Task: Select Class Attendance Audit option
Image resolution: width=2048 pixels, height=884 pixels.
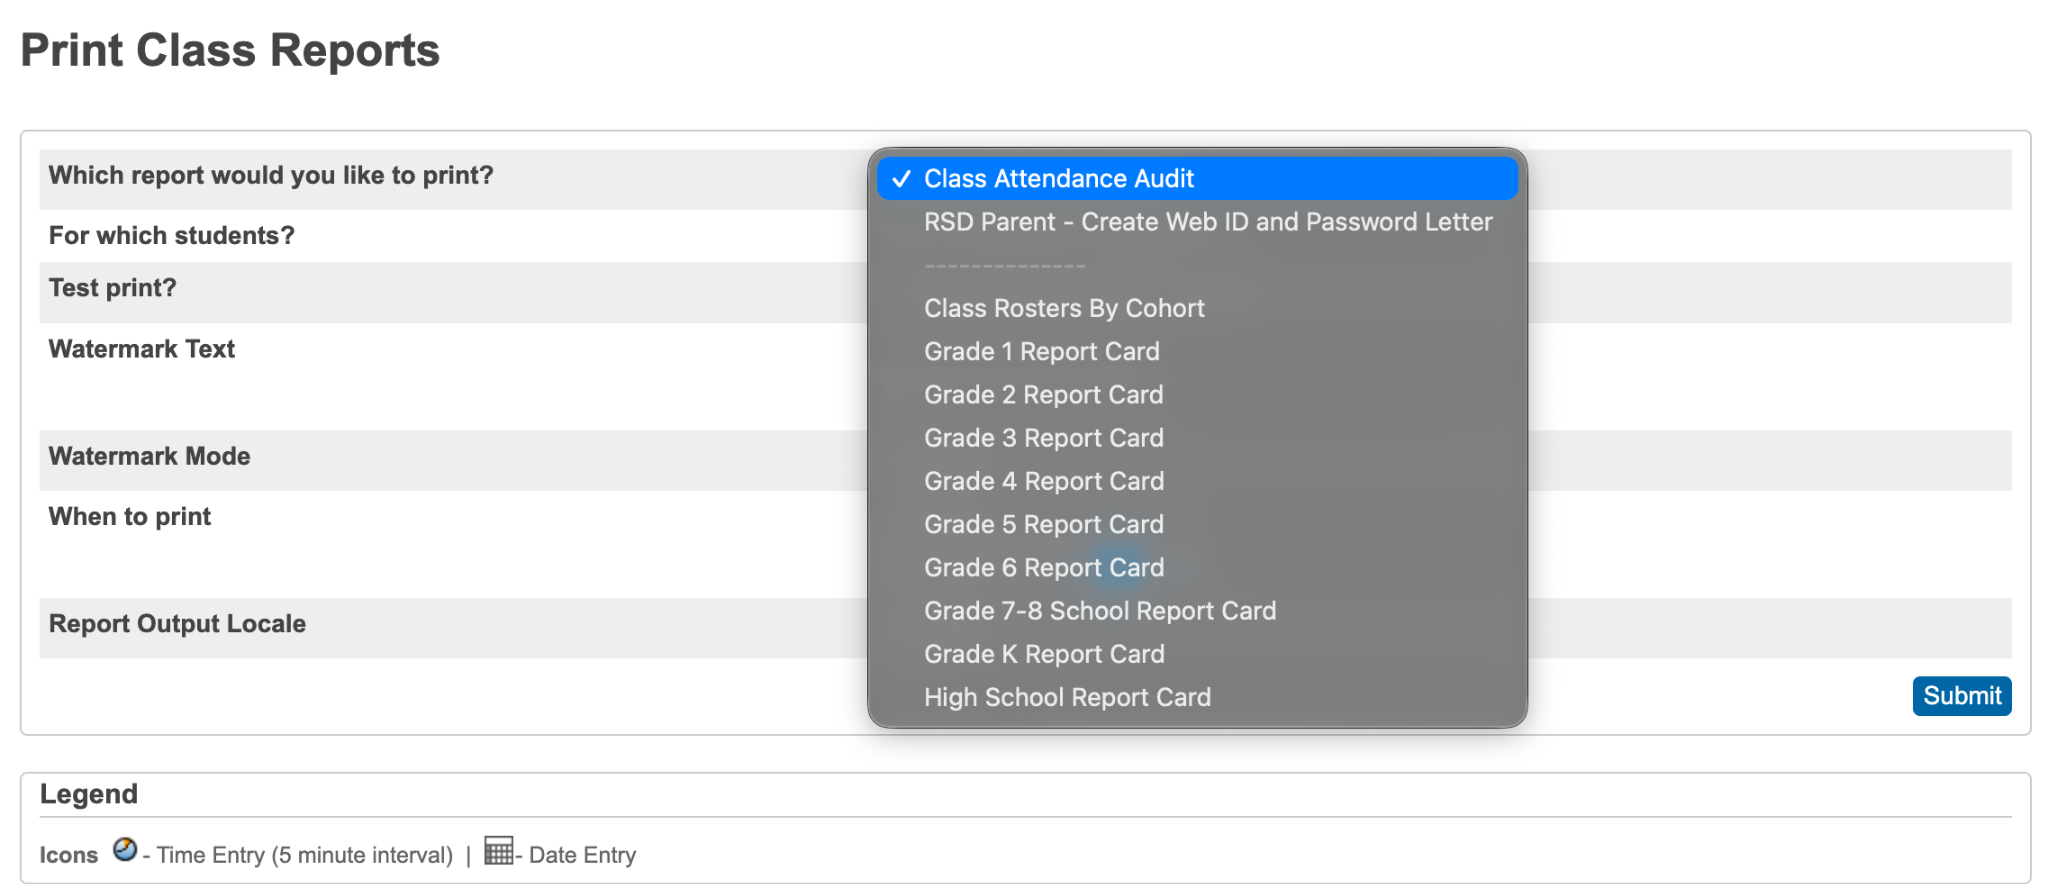Action: (x=1197, y=179)
